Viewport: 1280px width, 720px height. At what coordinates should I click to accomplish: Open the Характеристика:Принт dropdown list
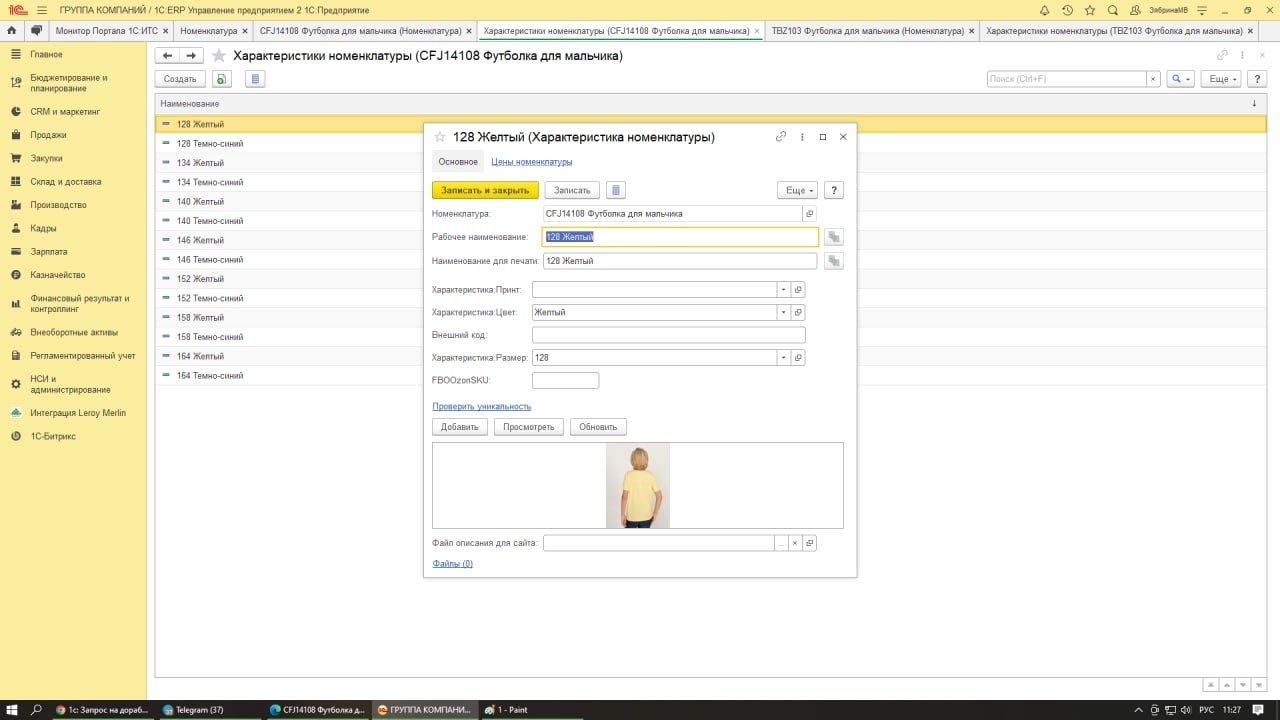pyautogui.click(x=784, y=289)
